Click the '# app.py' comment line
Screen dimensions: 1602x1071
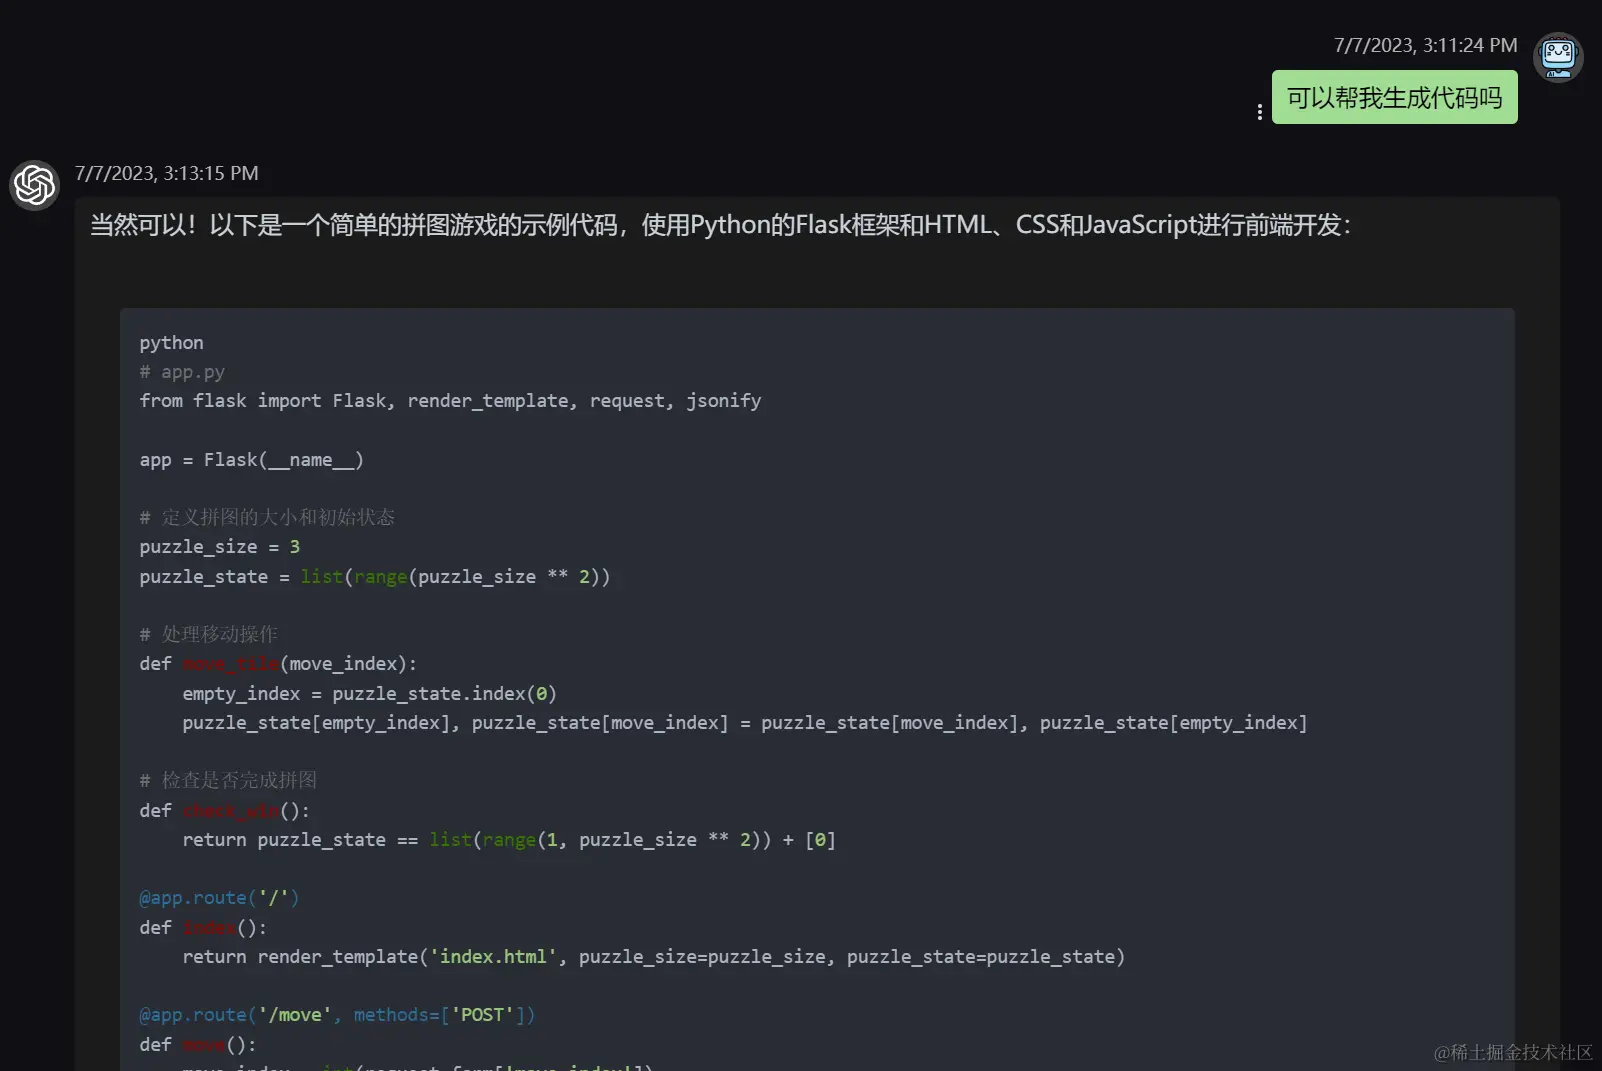(x=182, y=372)
